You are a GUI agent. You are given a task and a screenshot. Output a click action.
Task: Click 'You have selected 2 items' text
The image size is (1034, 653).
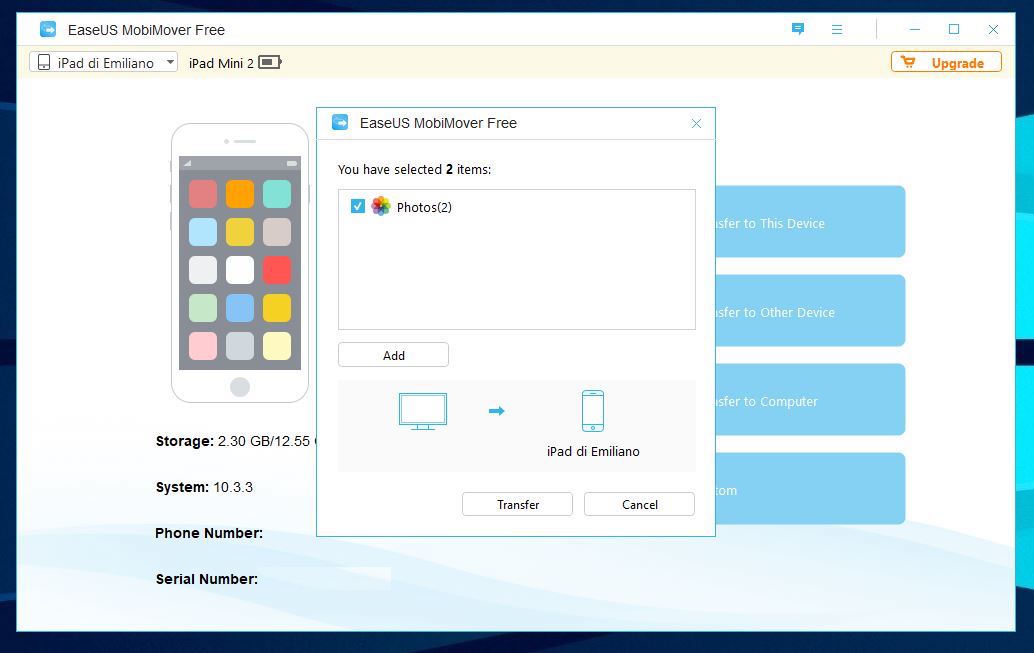(x=414, y=170)
